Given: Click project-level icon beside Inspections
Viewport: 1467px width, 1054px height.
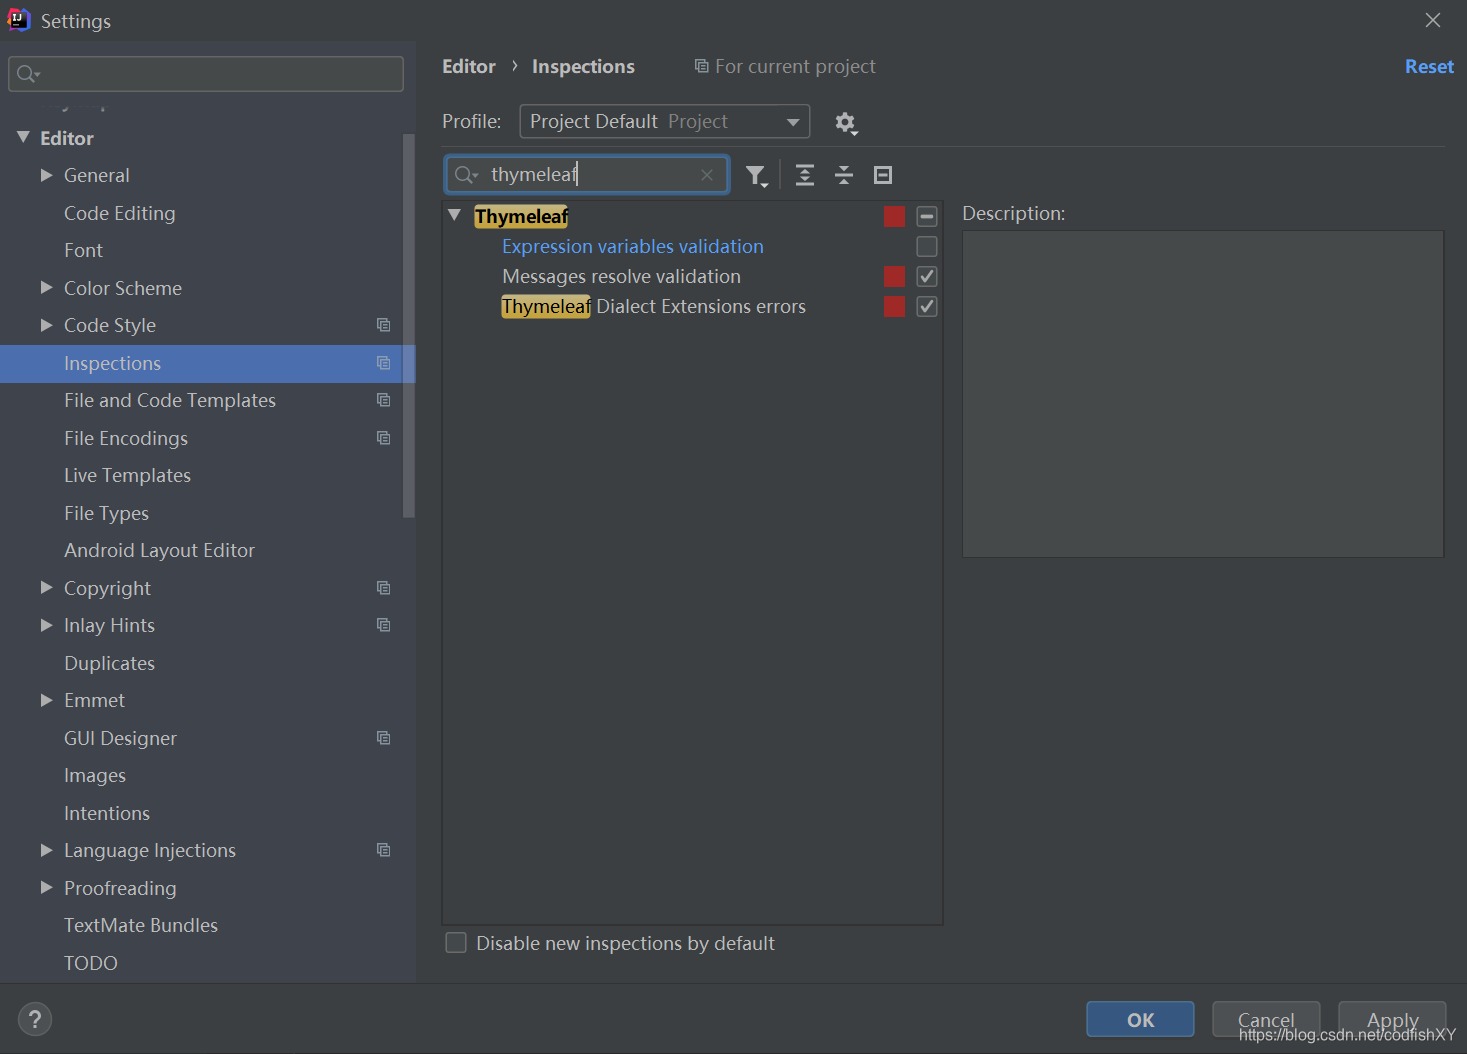Looking at the screenshot, I should pos(383,363).
